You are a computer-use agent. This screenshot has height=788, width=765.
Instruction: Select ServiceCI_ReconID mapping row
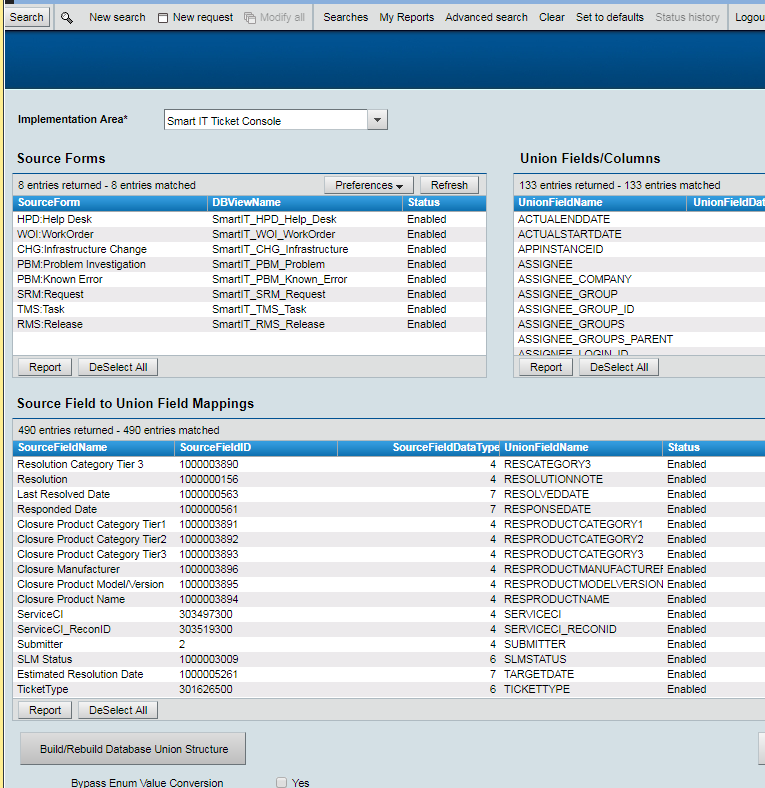tap(389, 629)
